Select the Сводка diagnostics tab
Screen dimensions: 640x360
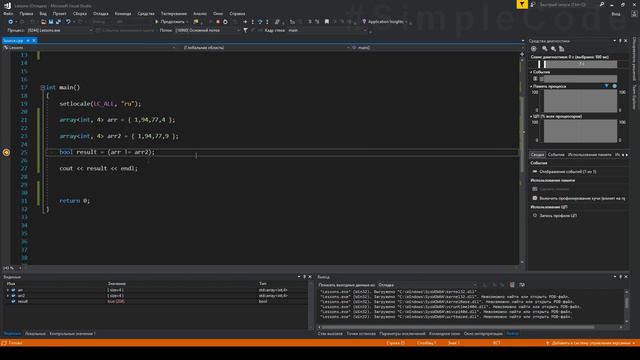537,155
